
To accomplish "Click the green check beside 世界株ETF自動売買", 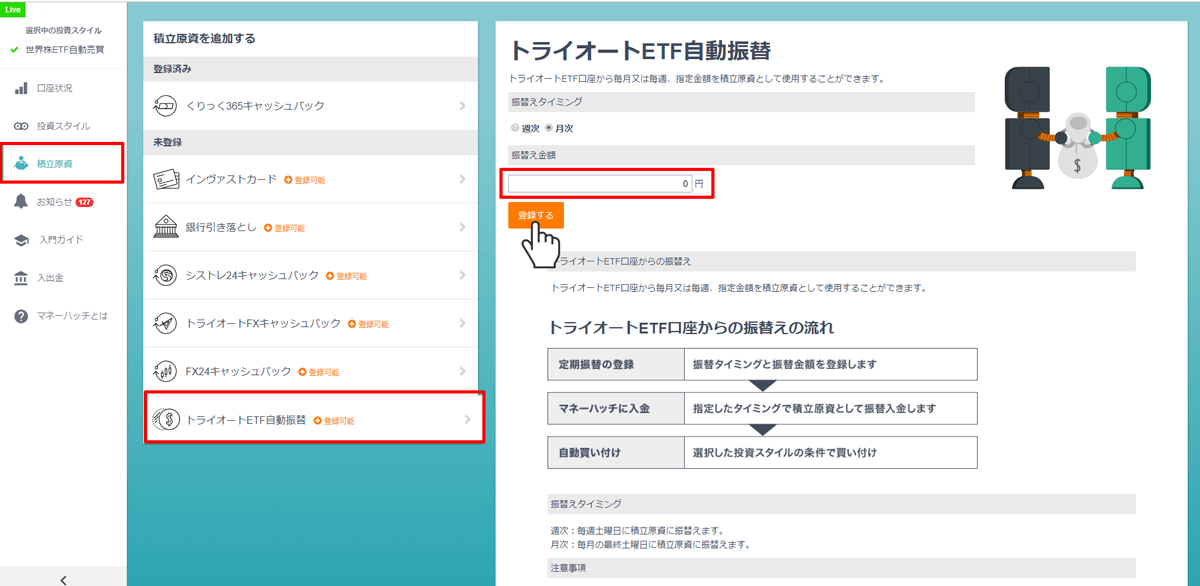I will 14,49.
